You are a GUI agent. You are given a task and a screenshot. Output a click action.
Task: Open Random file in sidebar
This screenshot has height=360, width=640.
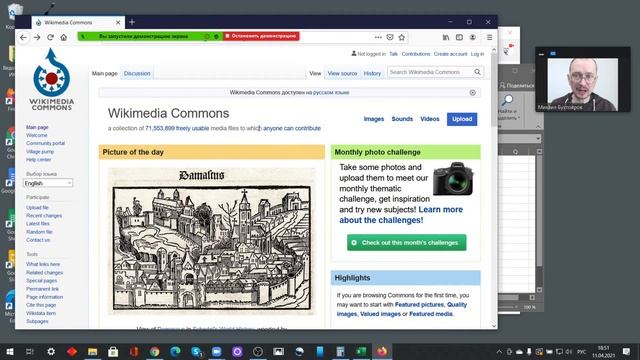click(39, 232)
